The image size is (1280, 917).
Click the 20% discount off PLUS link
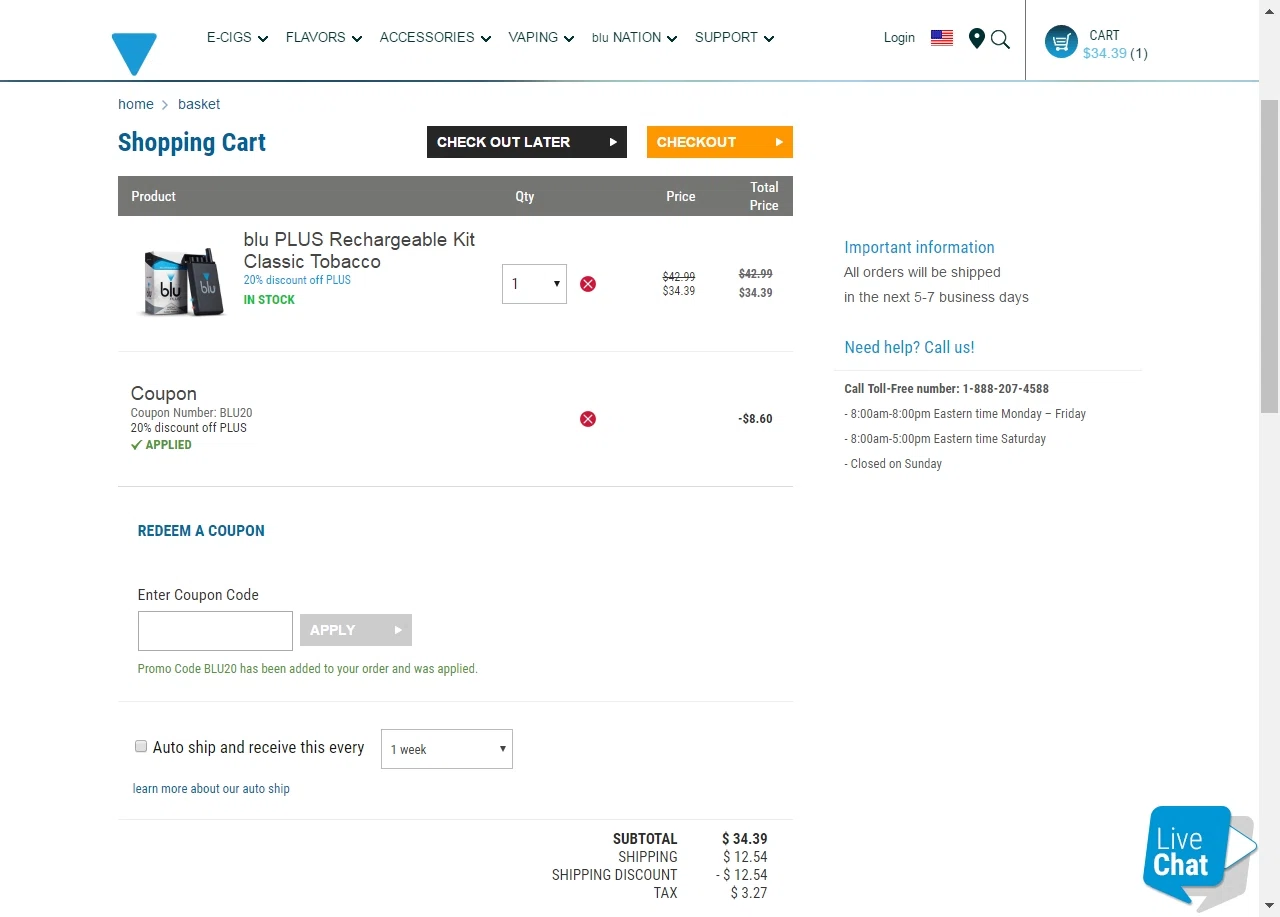pyautogui.click(x=297, y=280)
